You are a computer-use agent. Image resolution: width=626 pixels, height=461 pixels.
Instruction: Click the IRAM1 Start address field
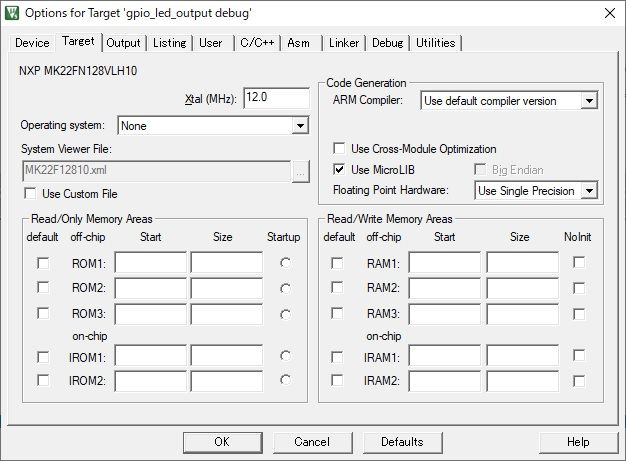tap(445, 355)
